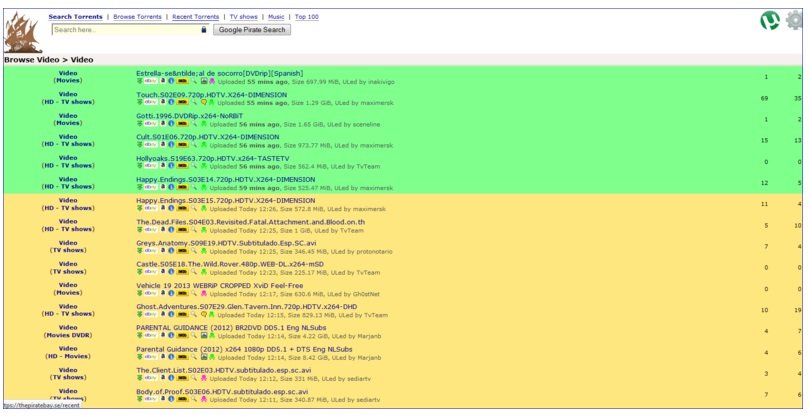Click the comment bubble icon under Touch.S02E09
This screenshot has width=809, height=418.
click(x=206, y=102)
